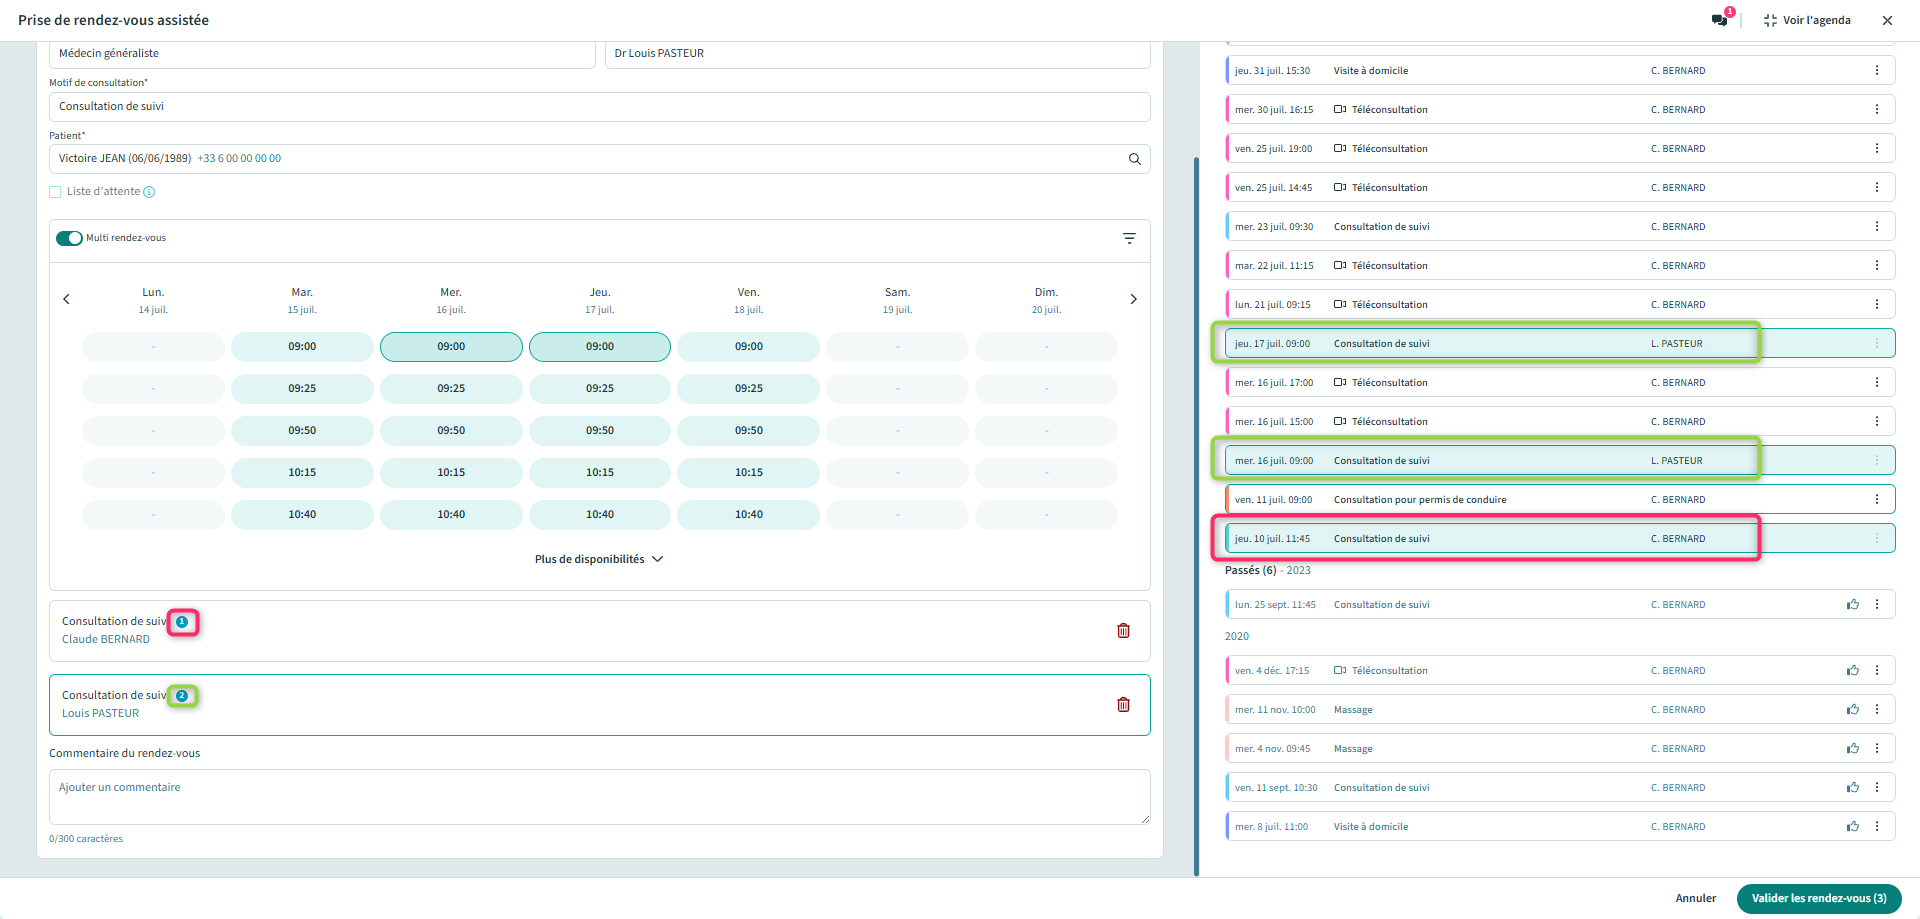
Task: Click thumbs-up icon on the 25 sept. appointment
Action: 1852,605
